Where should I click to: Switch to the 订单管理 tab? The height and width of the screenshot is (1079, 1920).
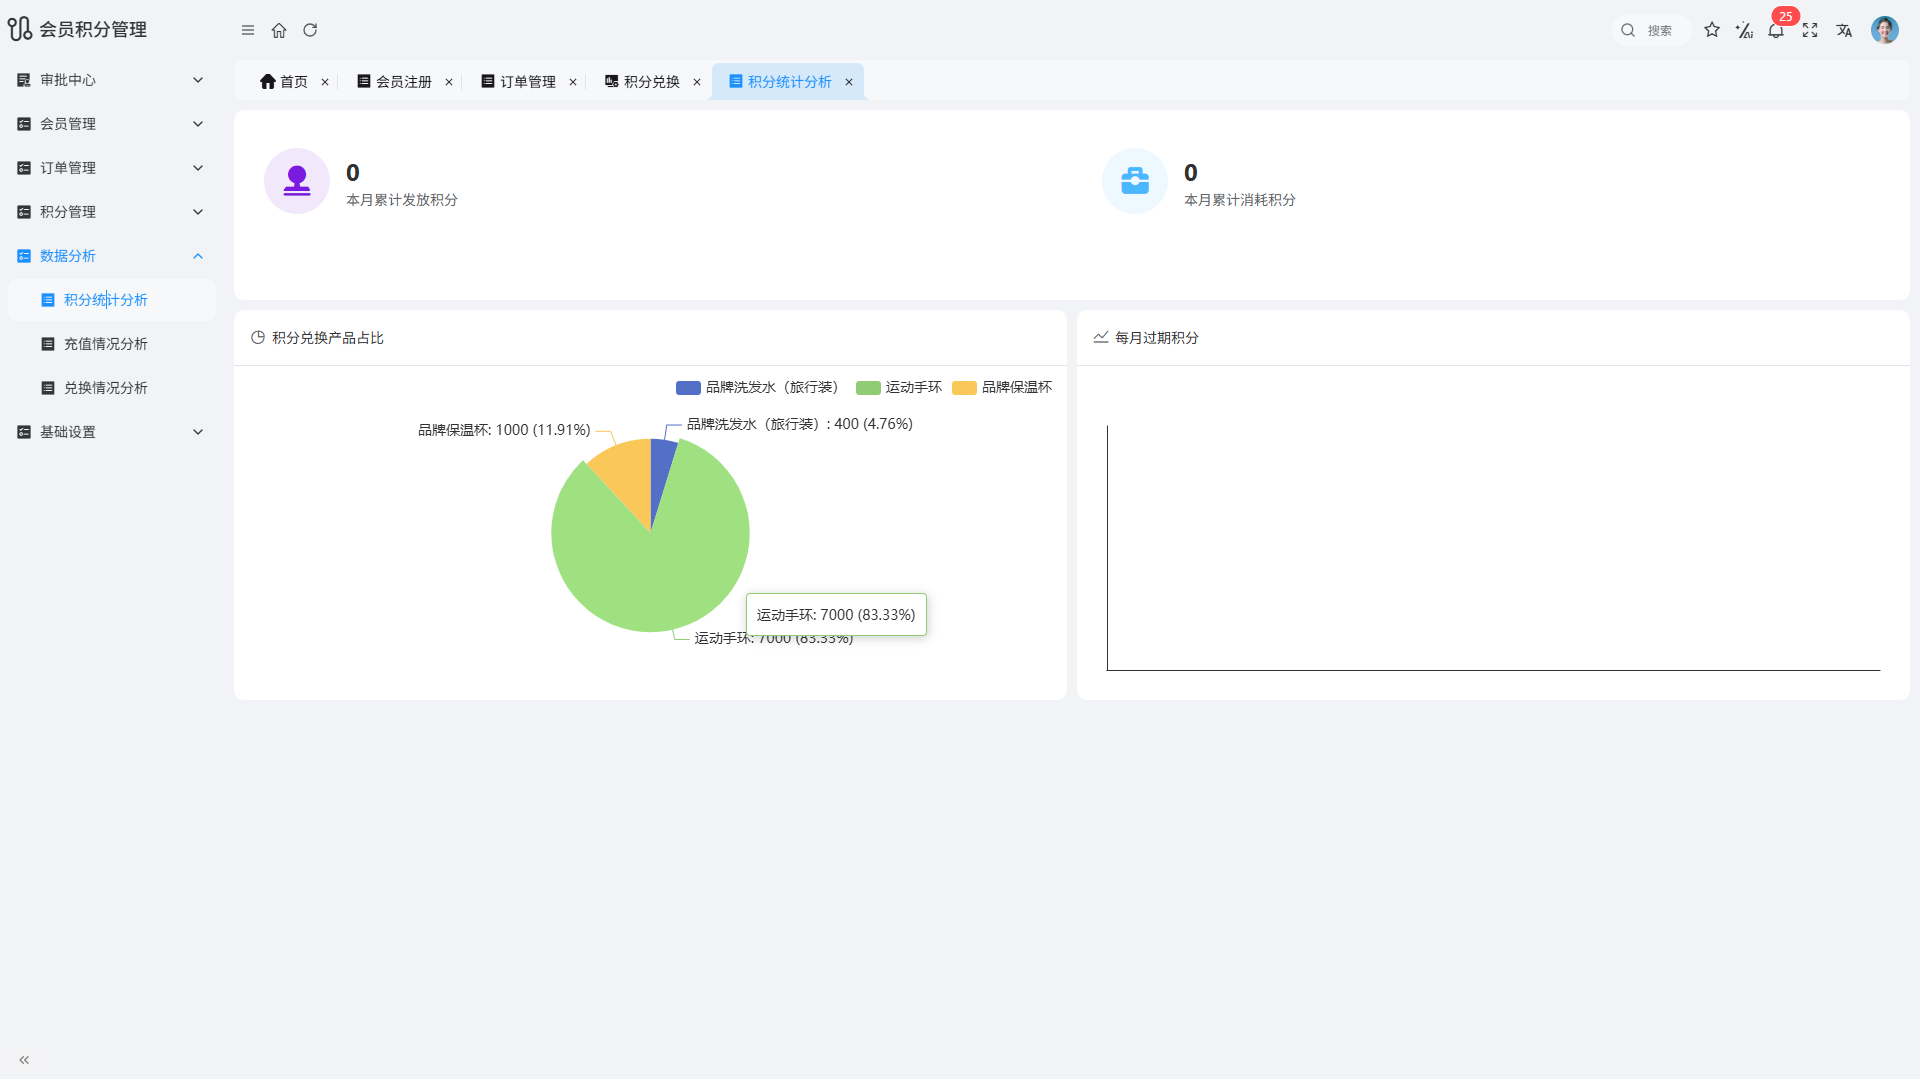(527, 82)
